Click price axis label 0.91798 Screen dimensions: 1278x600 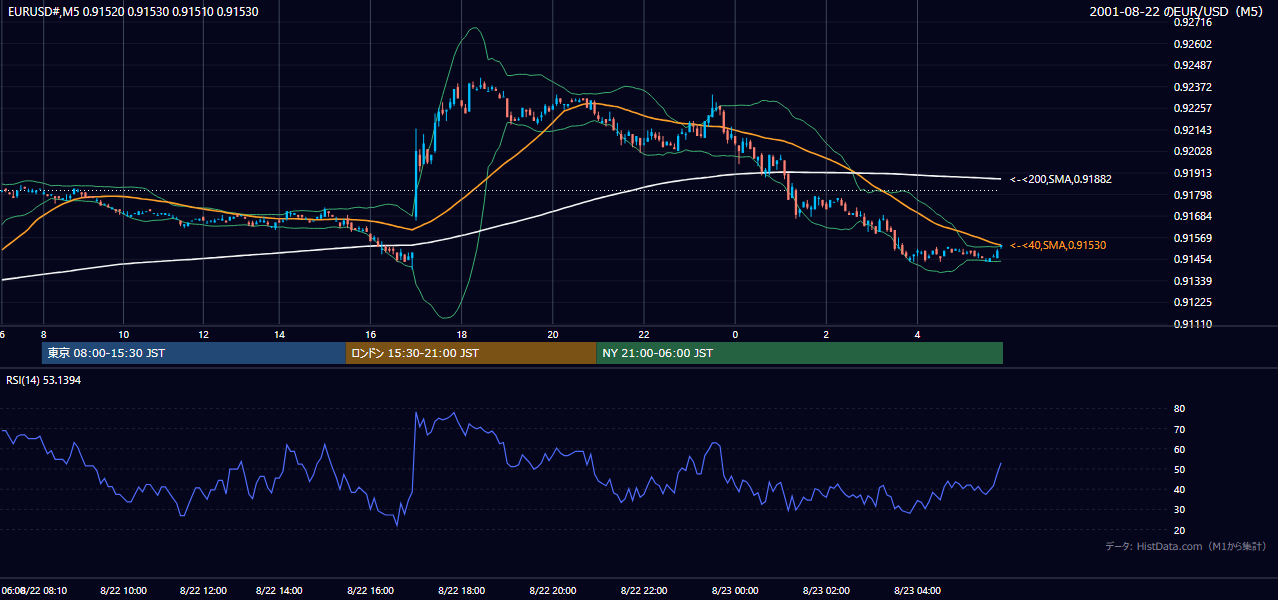click(x=1192, y=195)
